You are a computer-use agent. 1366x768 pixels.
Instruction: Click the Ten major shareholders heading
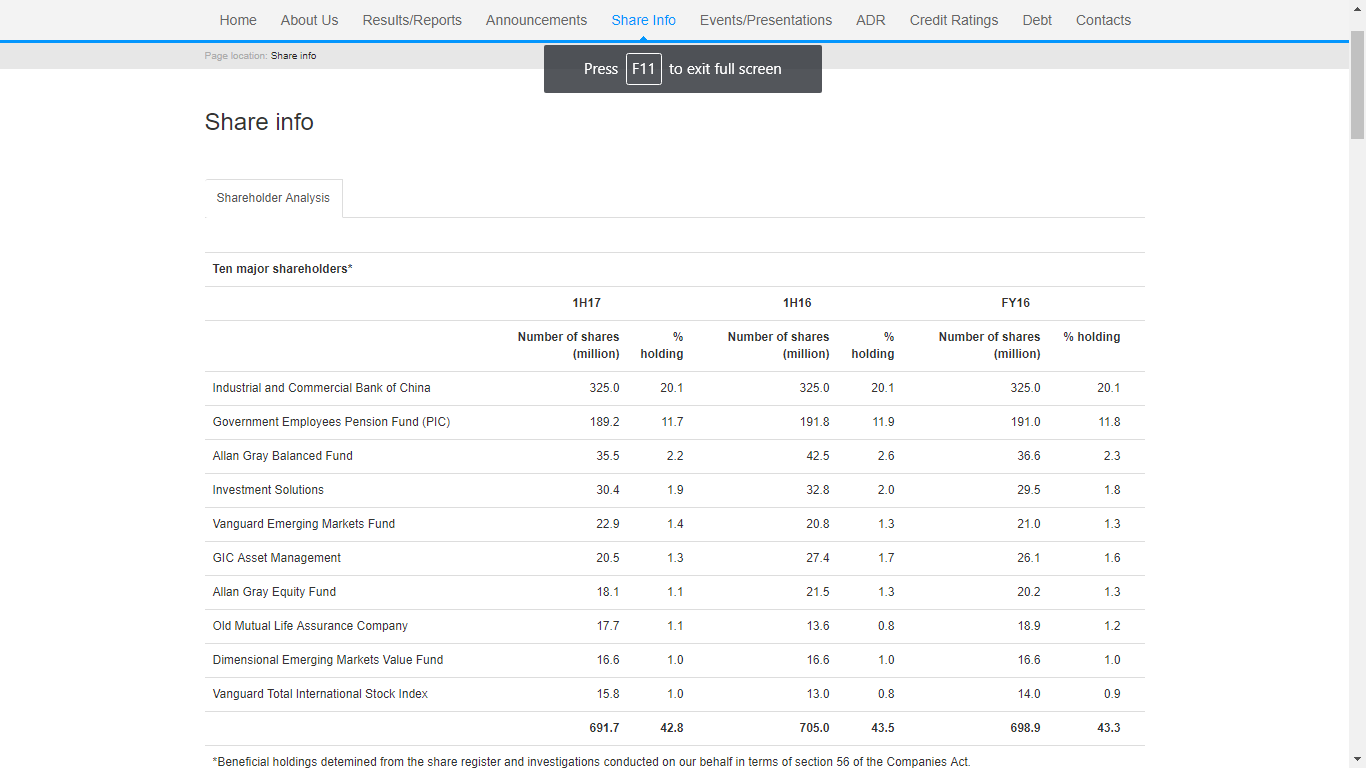283,269
